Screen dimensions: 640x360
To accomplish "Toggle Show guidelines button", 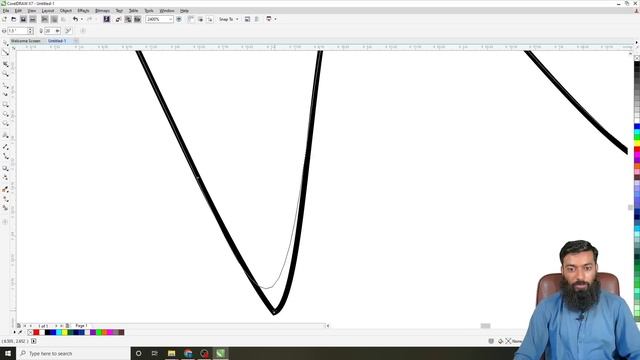I will pyautogui.click(x=210, y=19).
